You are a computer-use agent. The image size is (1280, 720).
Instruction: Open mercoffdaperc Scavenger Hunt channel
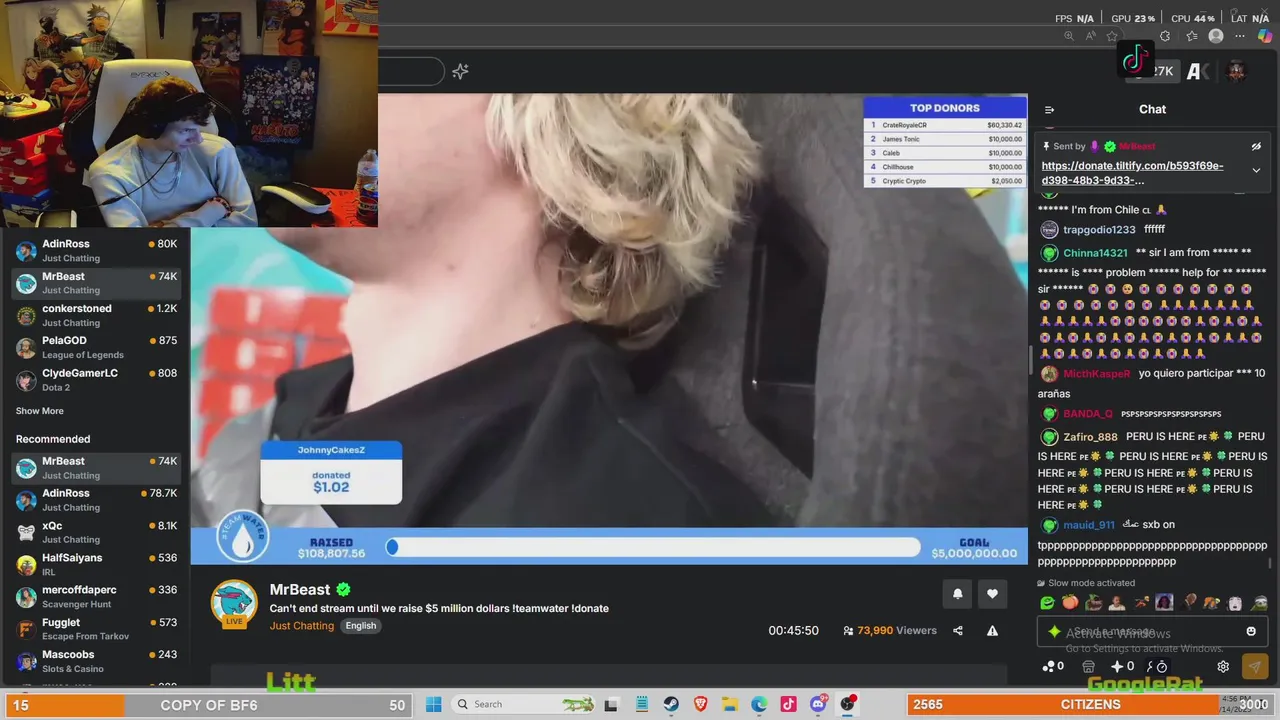tap(95, 596)
